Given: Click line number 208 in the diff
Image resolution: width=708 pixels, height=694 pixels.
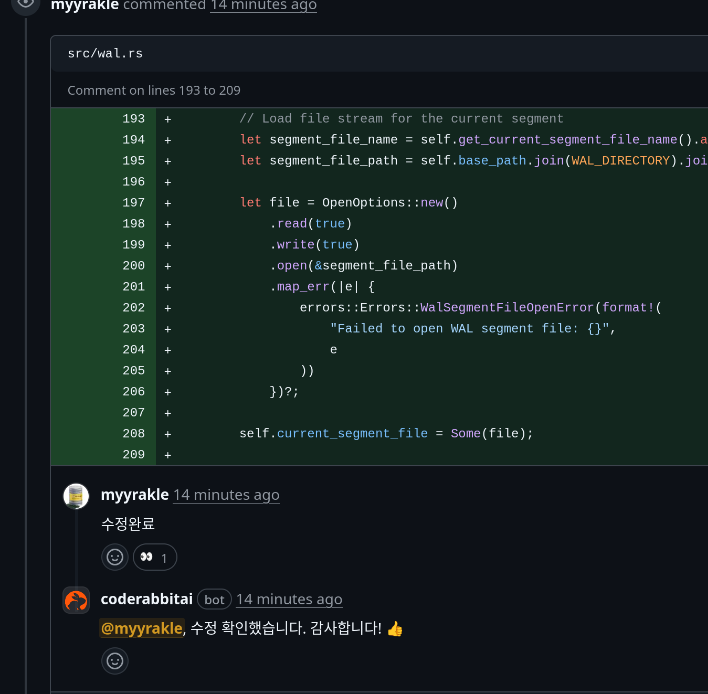Looking at the screenshot, I should 134,434.
